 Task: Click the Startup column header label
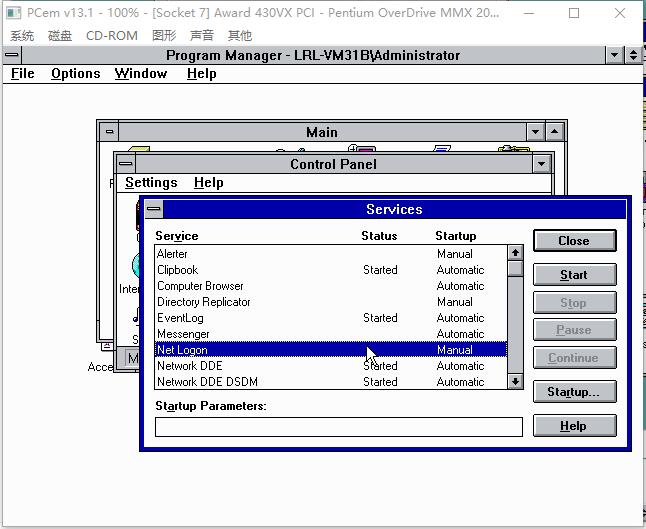[x=456, y=236]
